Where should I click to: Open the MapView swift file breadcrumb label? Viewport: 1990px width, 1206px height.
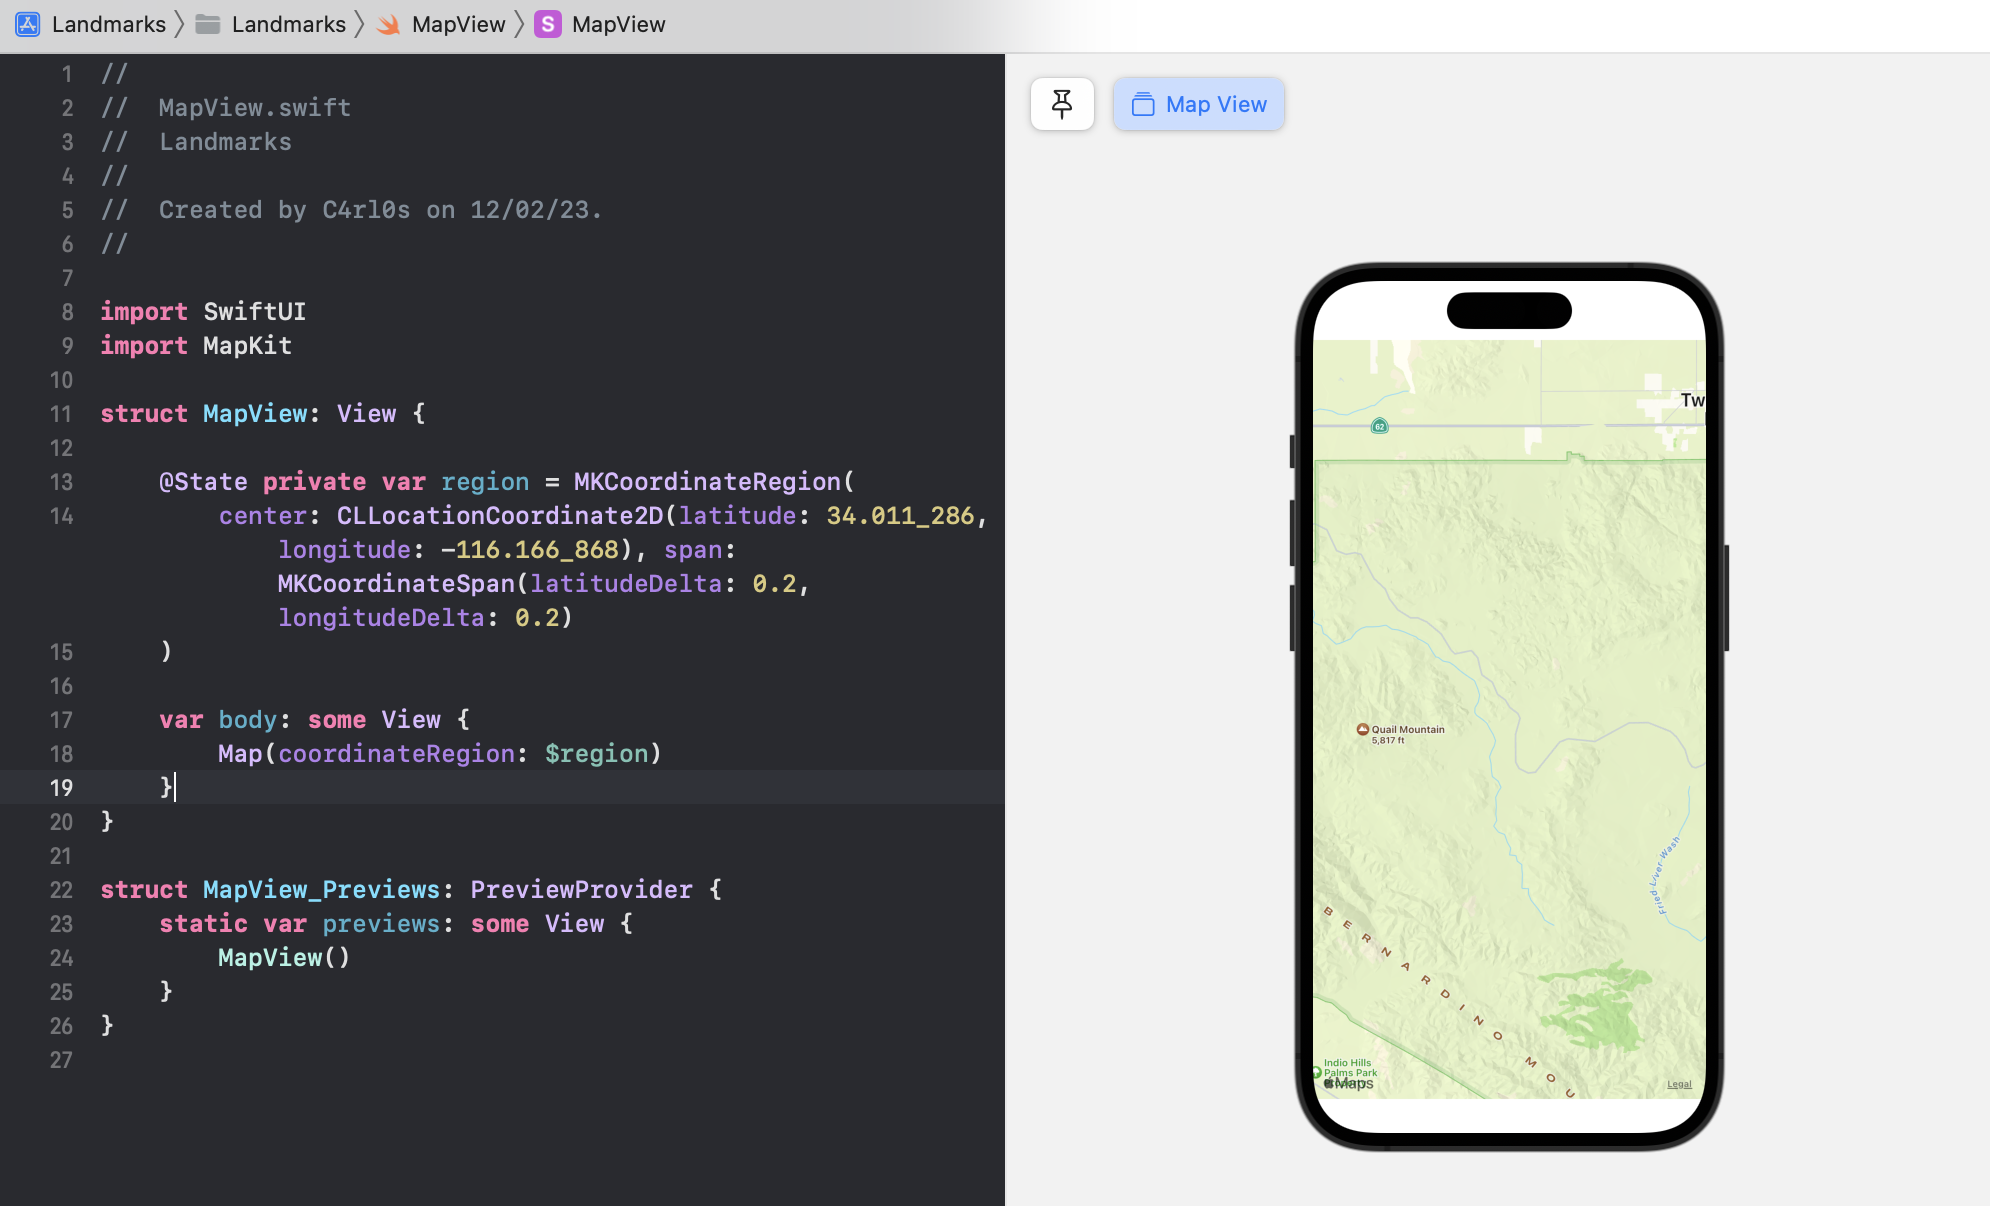pos(458,24)
